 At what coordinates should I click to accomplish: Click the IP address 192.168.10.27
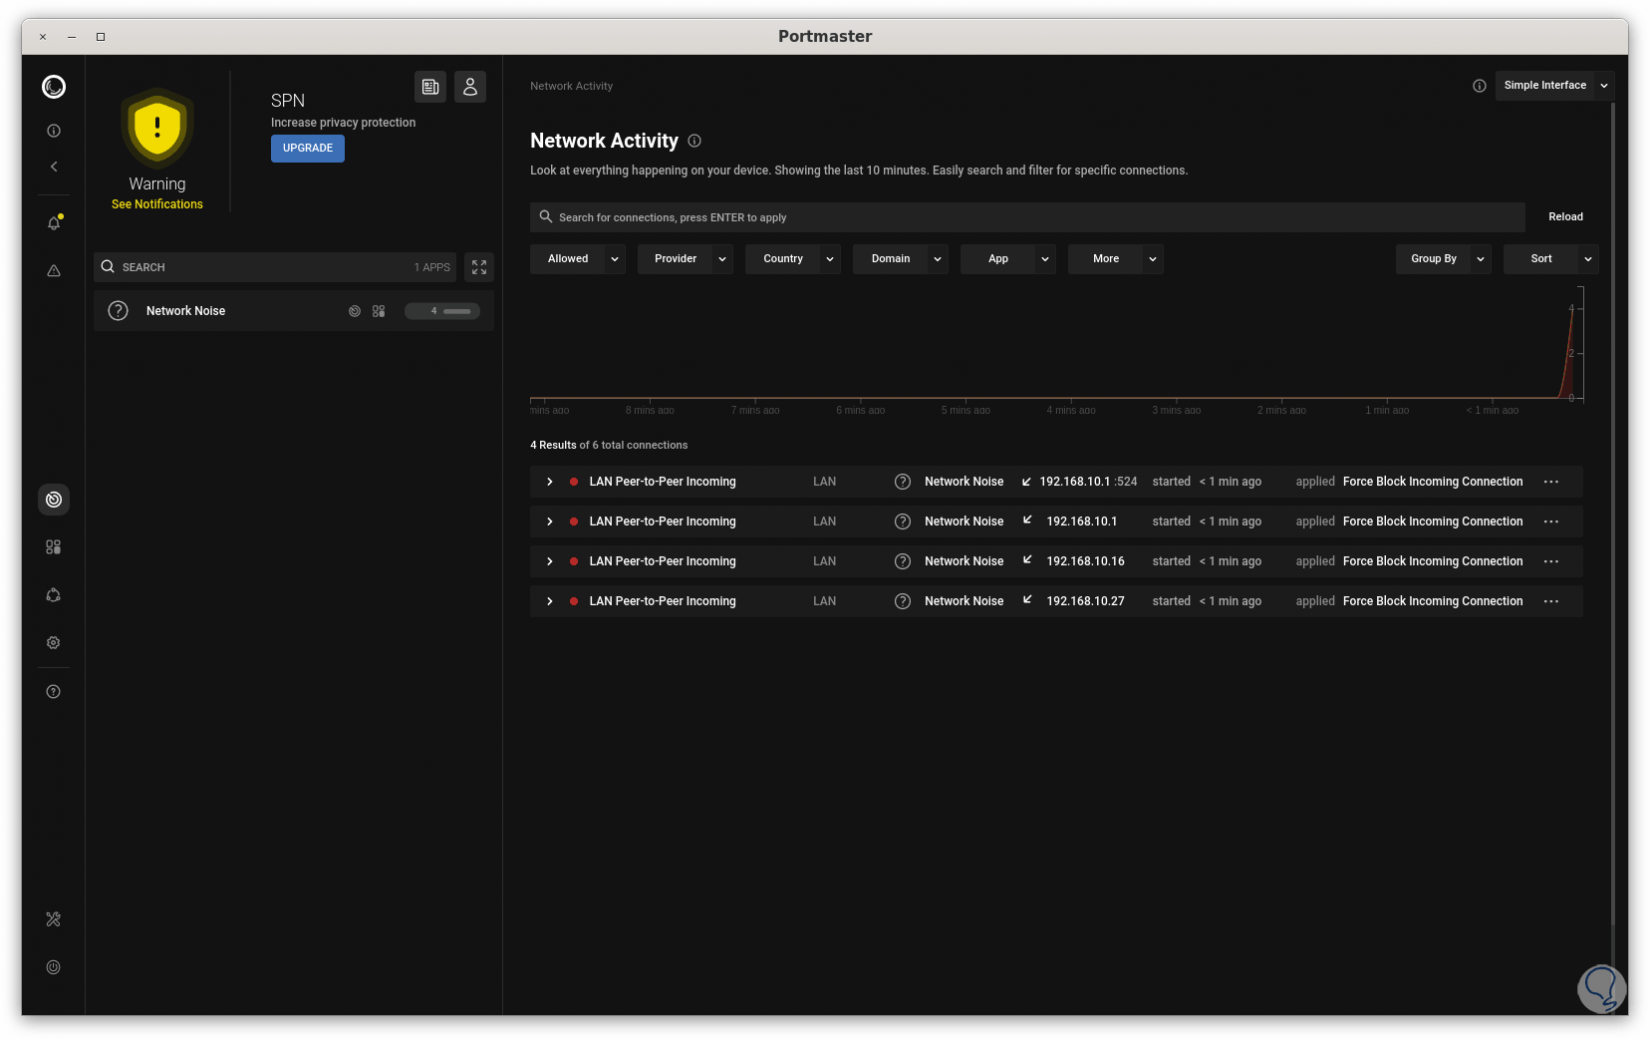click(1085, 602)
